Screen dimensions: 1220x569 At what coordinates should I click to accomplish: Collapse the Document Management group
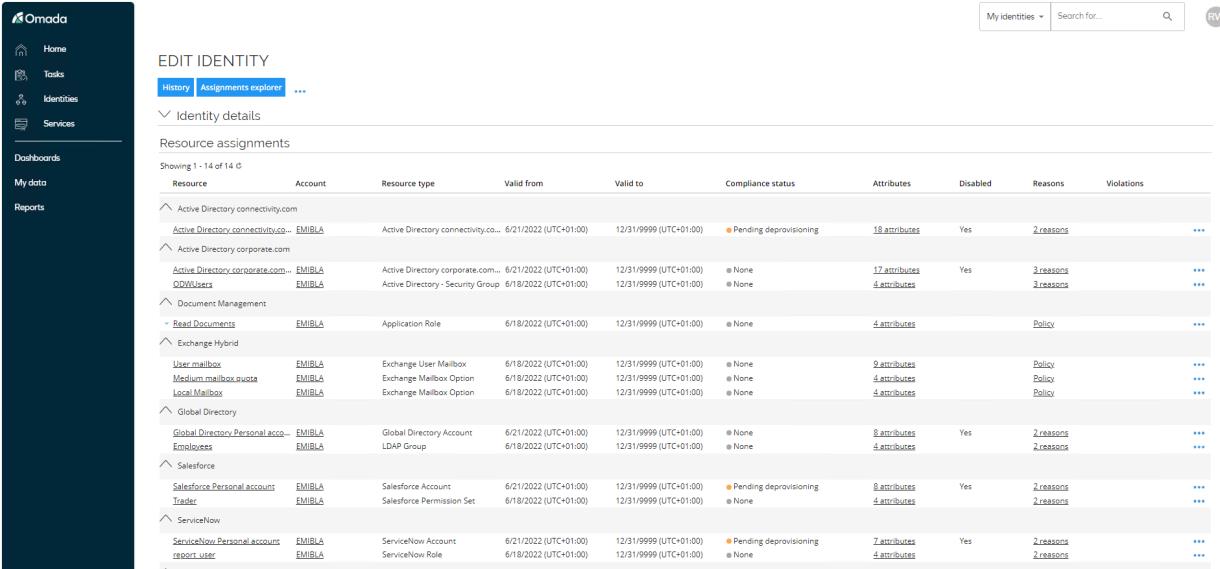tap(165, 302)
